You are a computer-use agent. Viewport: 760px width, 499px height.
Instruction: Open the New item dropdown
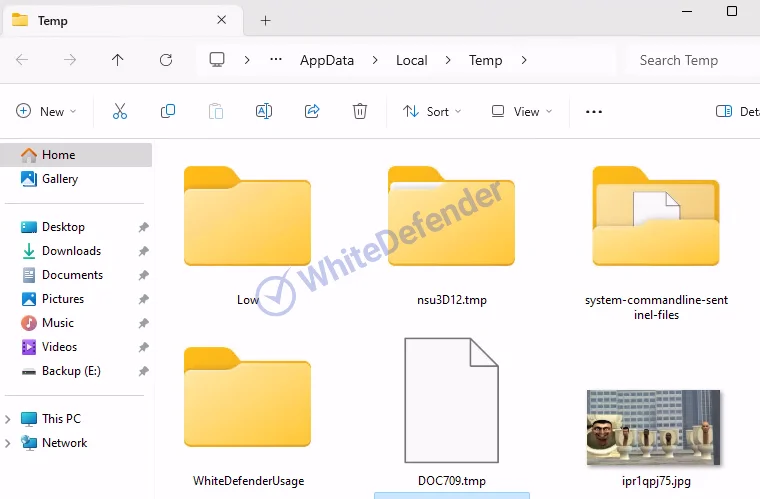(x=46, y=112)
